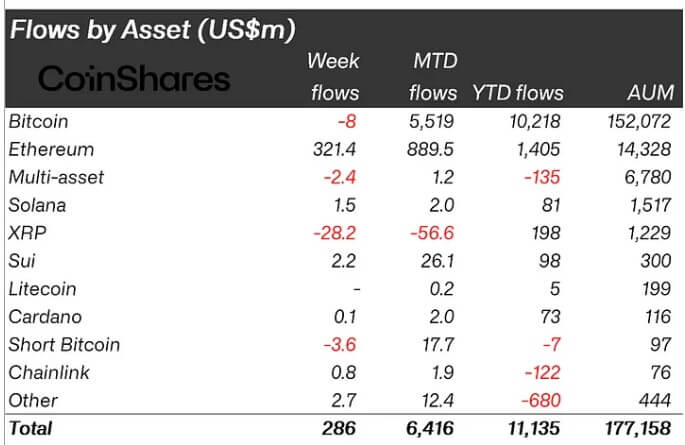Viewport: 685px width, 445px height.
Task: Select the Multi-asset row label
Action: click(x=58, y=177)
